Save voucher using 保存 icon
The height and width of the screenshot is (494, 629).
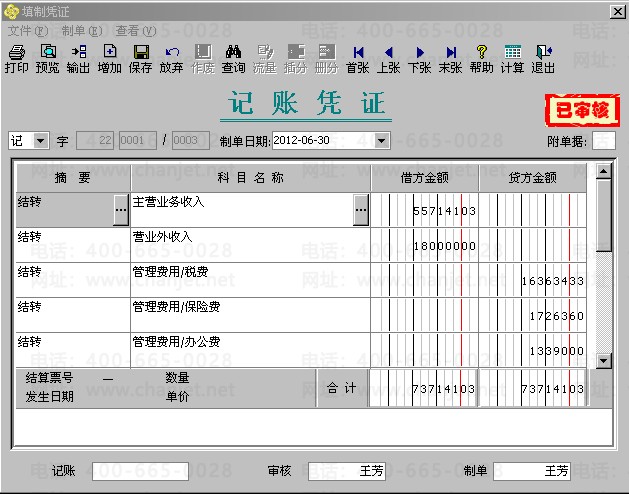141,59
